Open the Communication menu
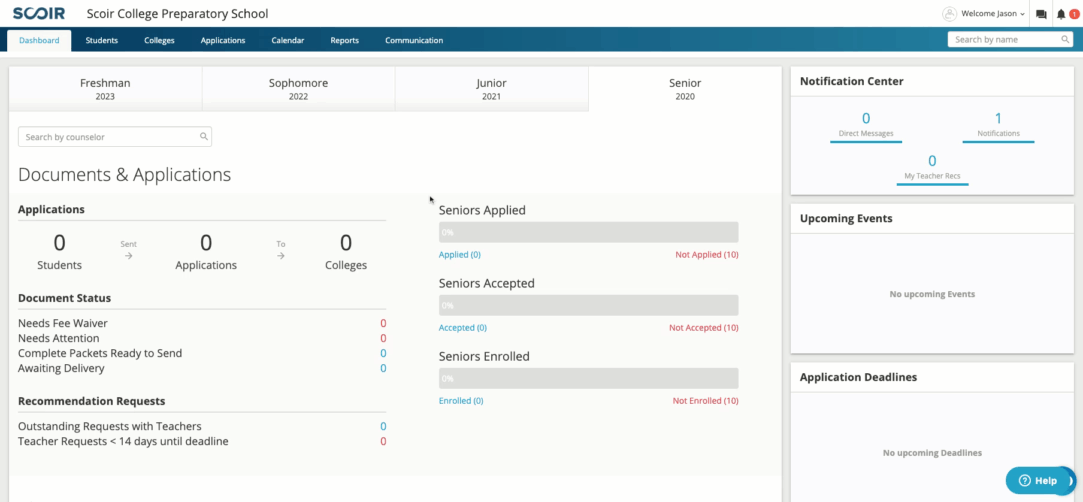Image resolution: width=1083 pixels, height=502 pixels. coord(414,40)
